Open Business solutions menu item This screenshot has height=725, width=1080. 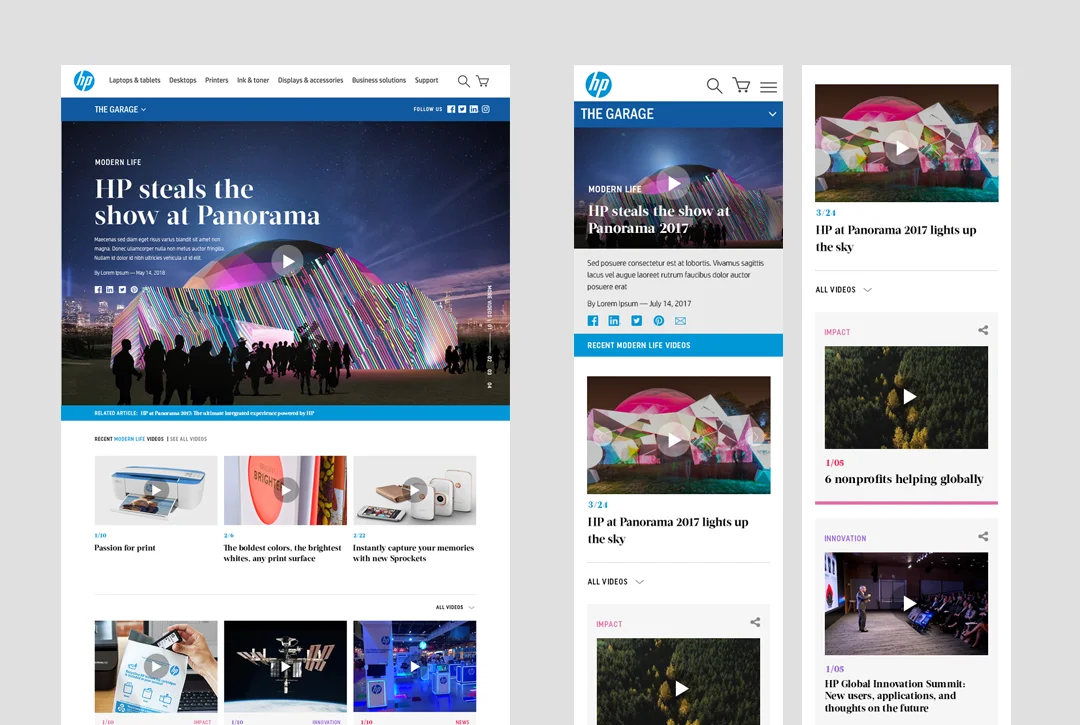pos(379,81)
